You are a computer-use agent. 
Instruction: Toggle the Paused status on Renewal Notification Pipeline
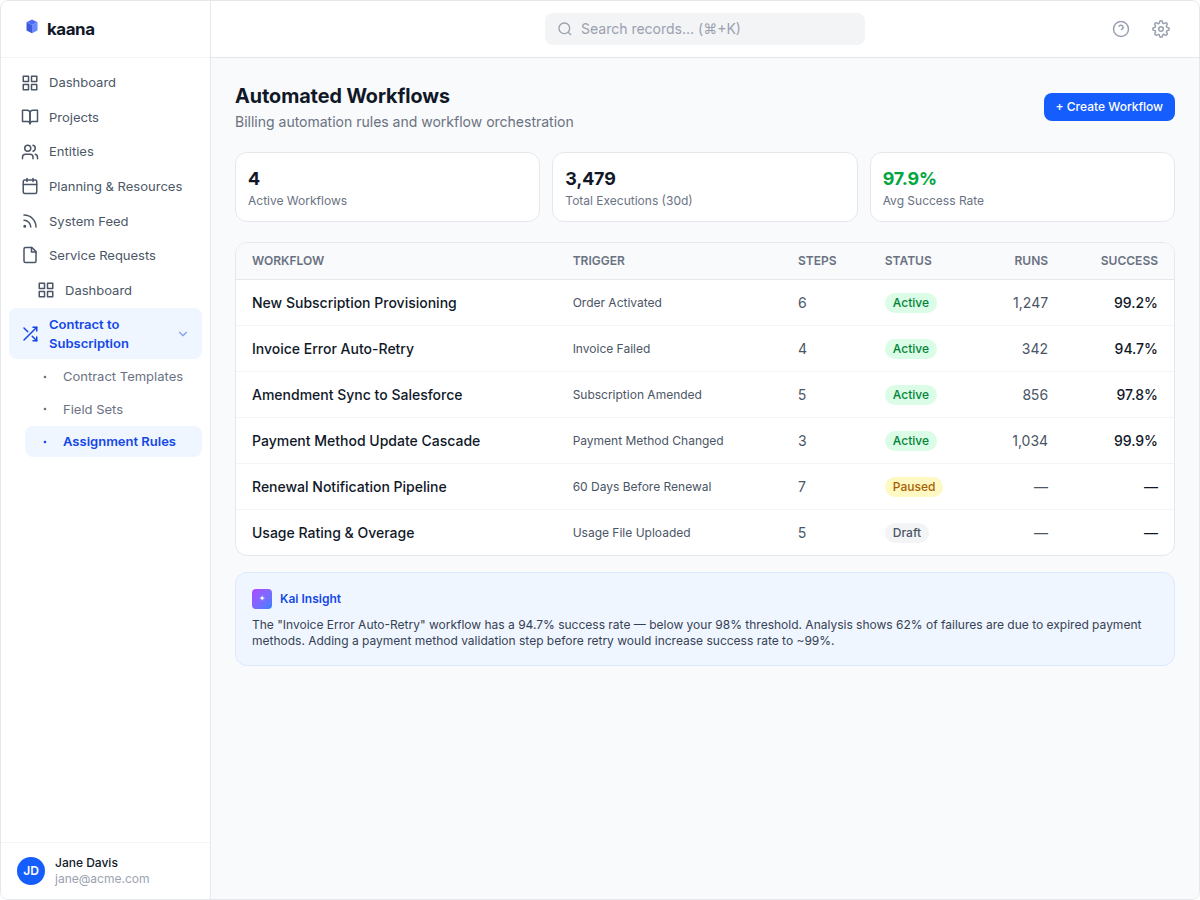[x=913, y=486]
